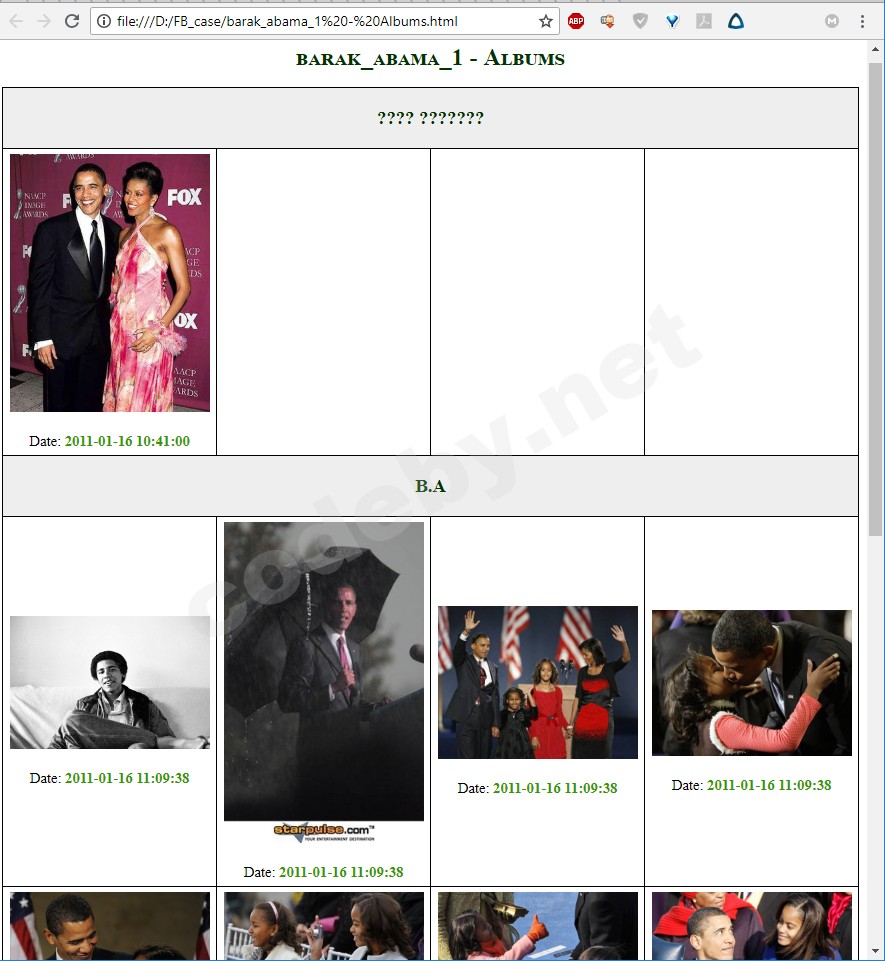Open the umbrella-in-rain photo
The width and height of the screenshot is (885, 961).
324,671
